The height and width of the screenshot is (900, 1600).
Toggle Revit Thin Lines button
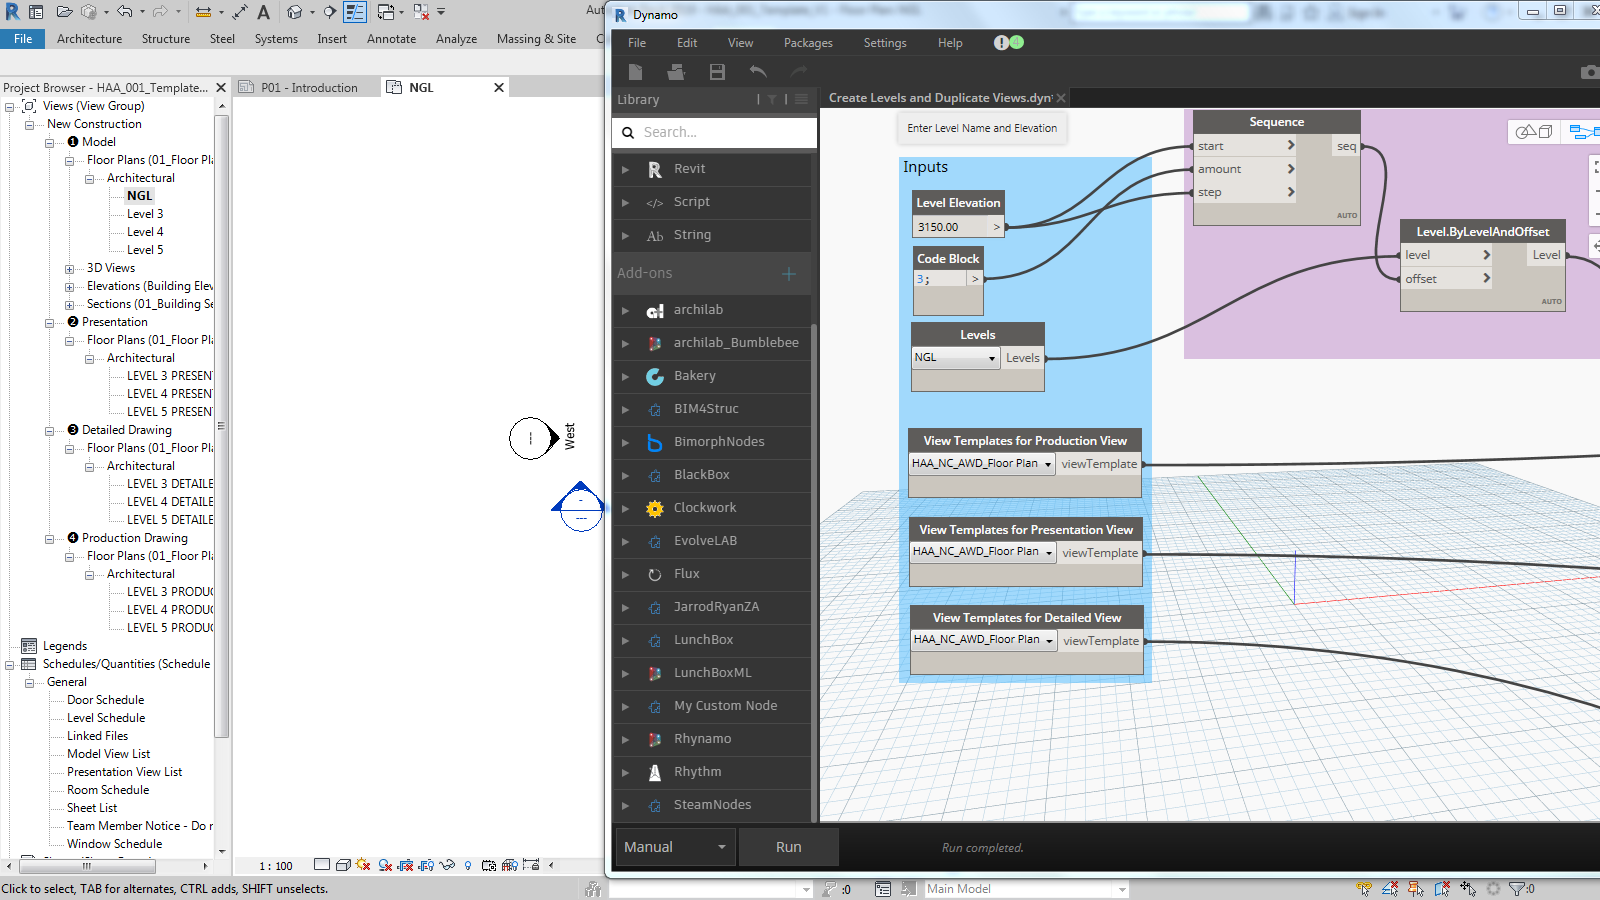355,12
